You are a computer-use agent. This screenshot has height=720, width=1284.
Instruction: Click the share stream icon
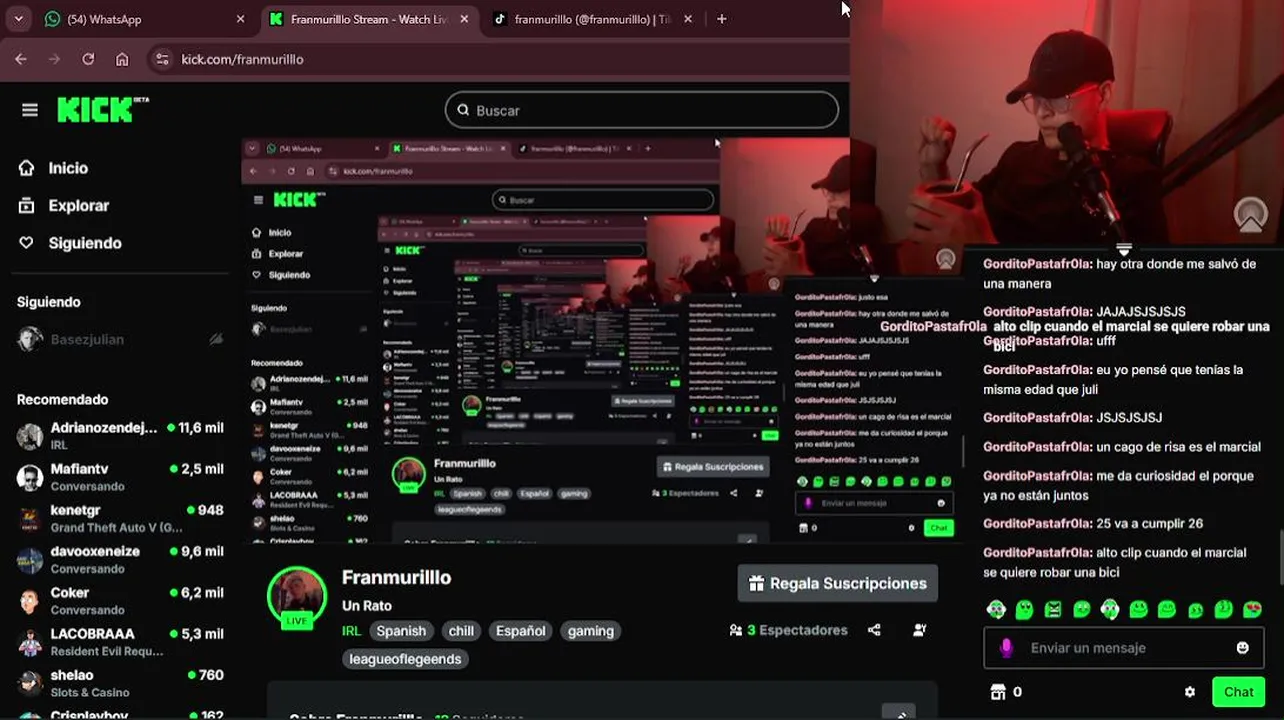point(875,630)
